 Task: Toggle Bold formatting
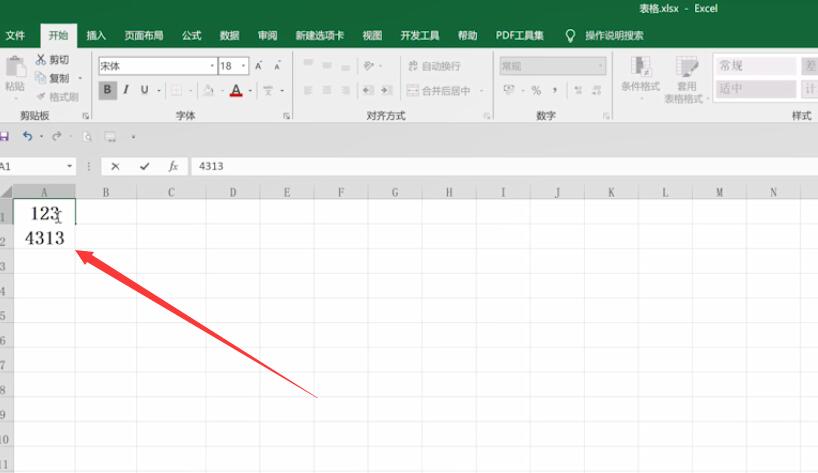pos(107,90)
